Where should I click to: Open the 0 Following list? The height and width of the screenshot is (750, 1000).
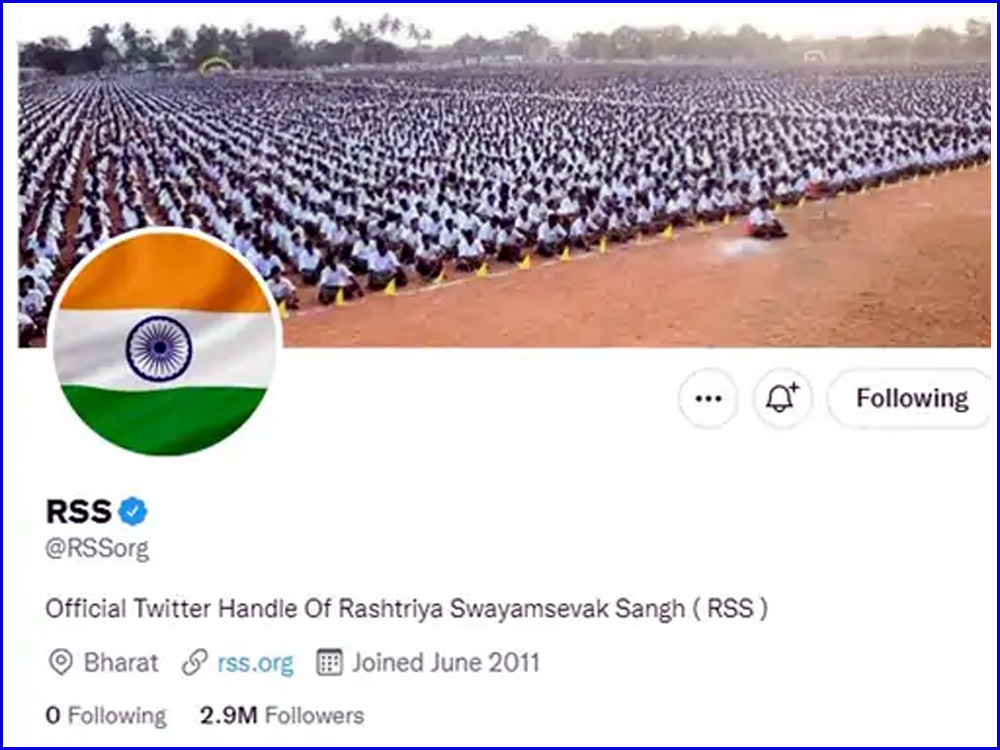(106, 716)
